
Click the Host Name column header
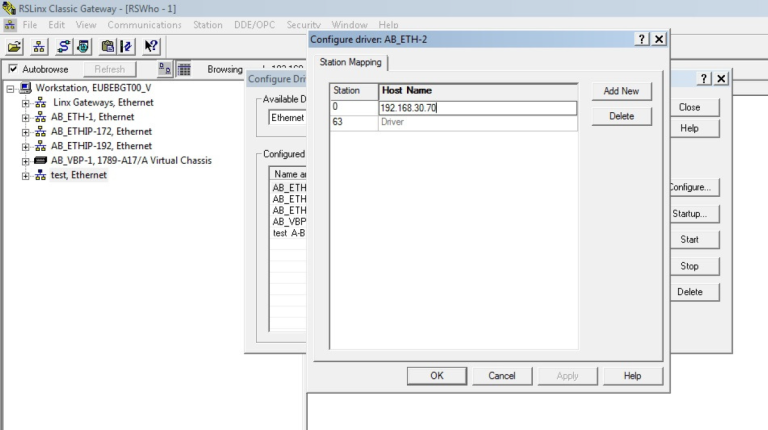click(478, 91)
